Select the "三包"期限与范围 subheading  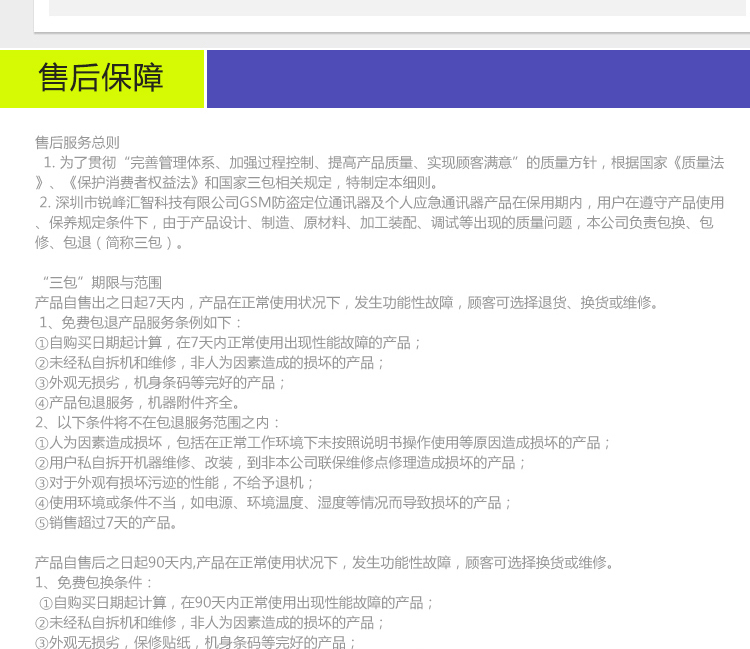pos(98,282)
